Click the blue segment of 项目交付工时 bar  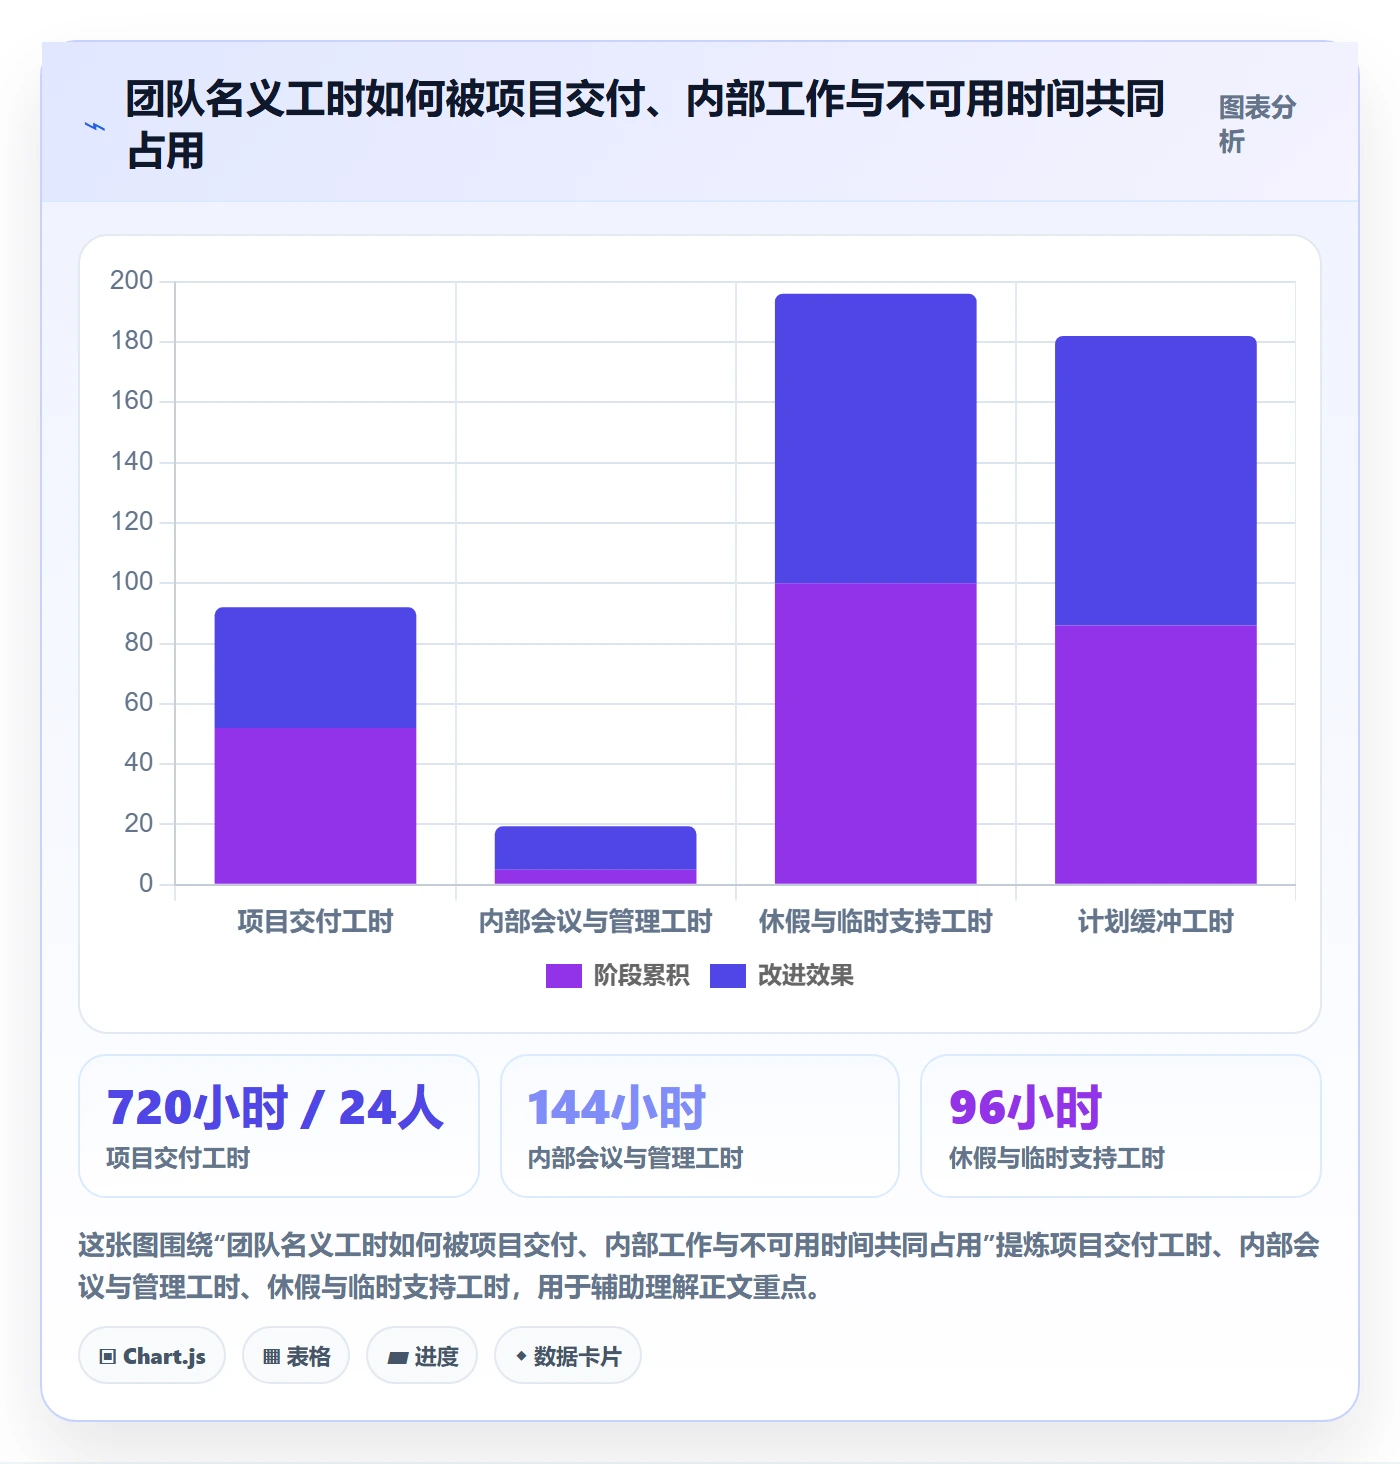point(315,667)
